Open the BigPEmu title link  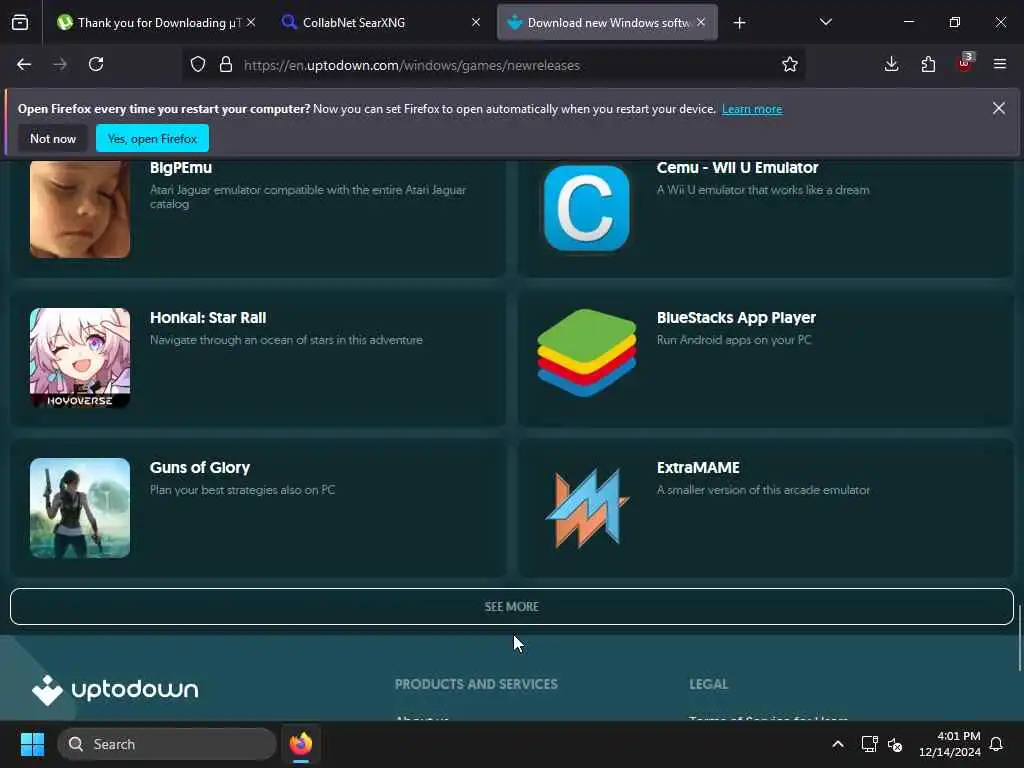181,168
